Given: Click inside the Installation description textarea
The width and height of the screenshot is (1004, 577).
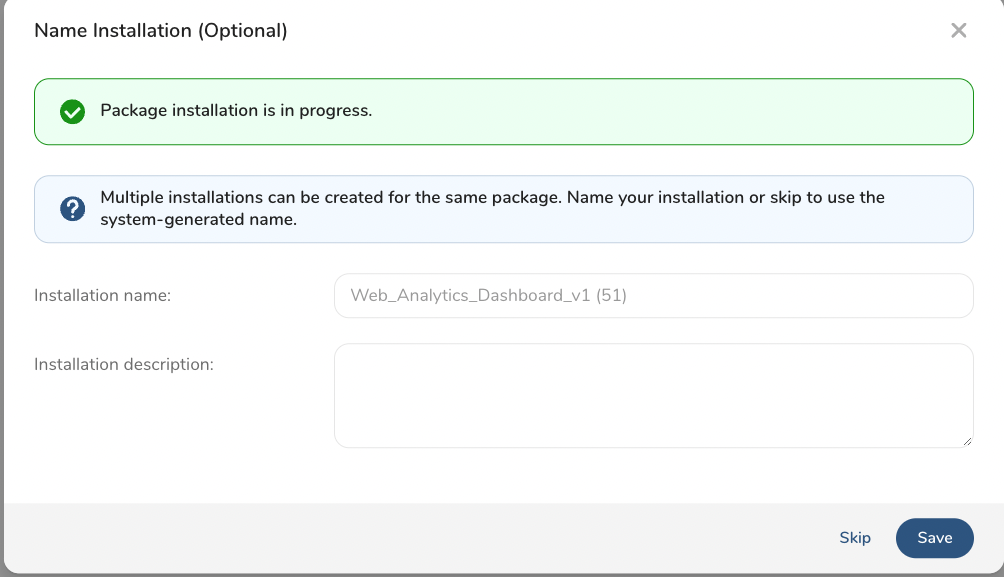Looking at the screenshot, I should pyautogui.click(x=653, y=395).
